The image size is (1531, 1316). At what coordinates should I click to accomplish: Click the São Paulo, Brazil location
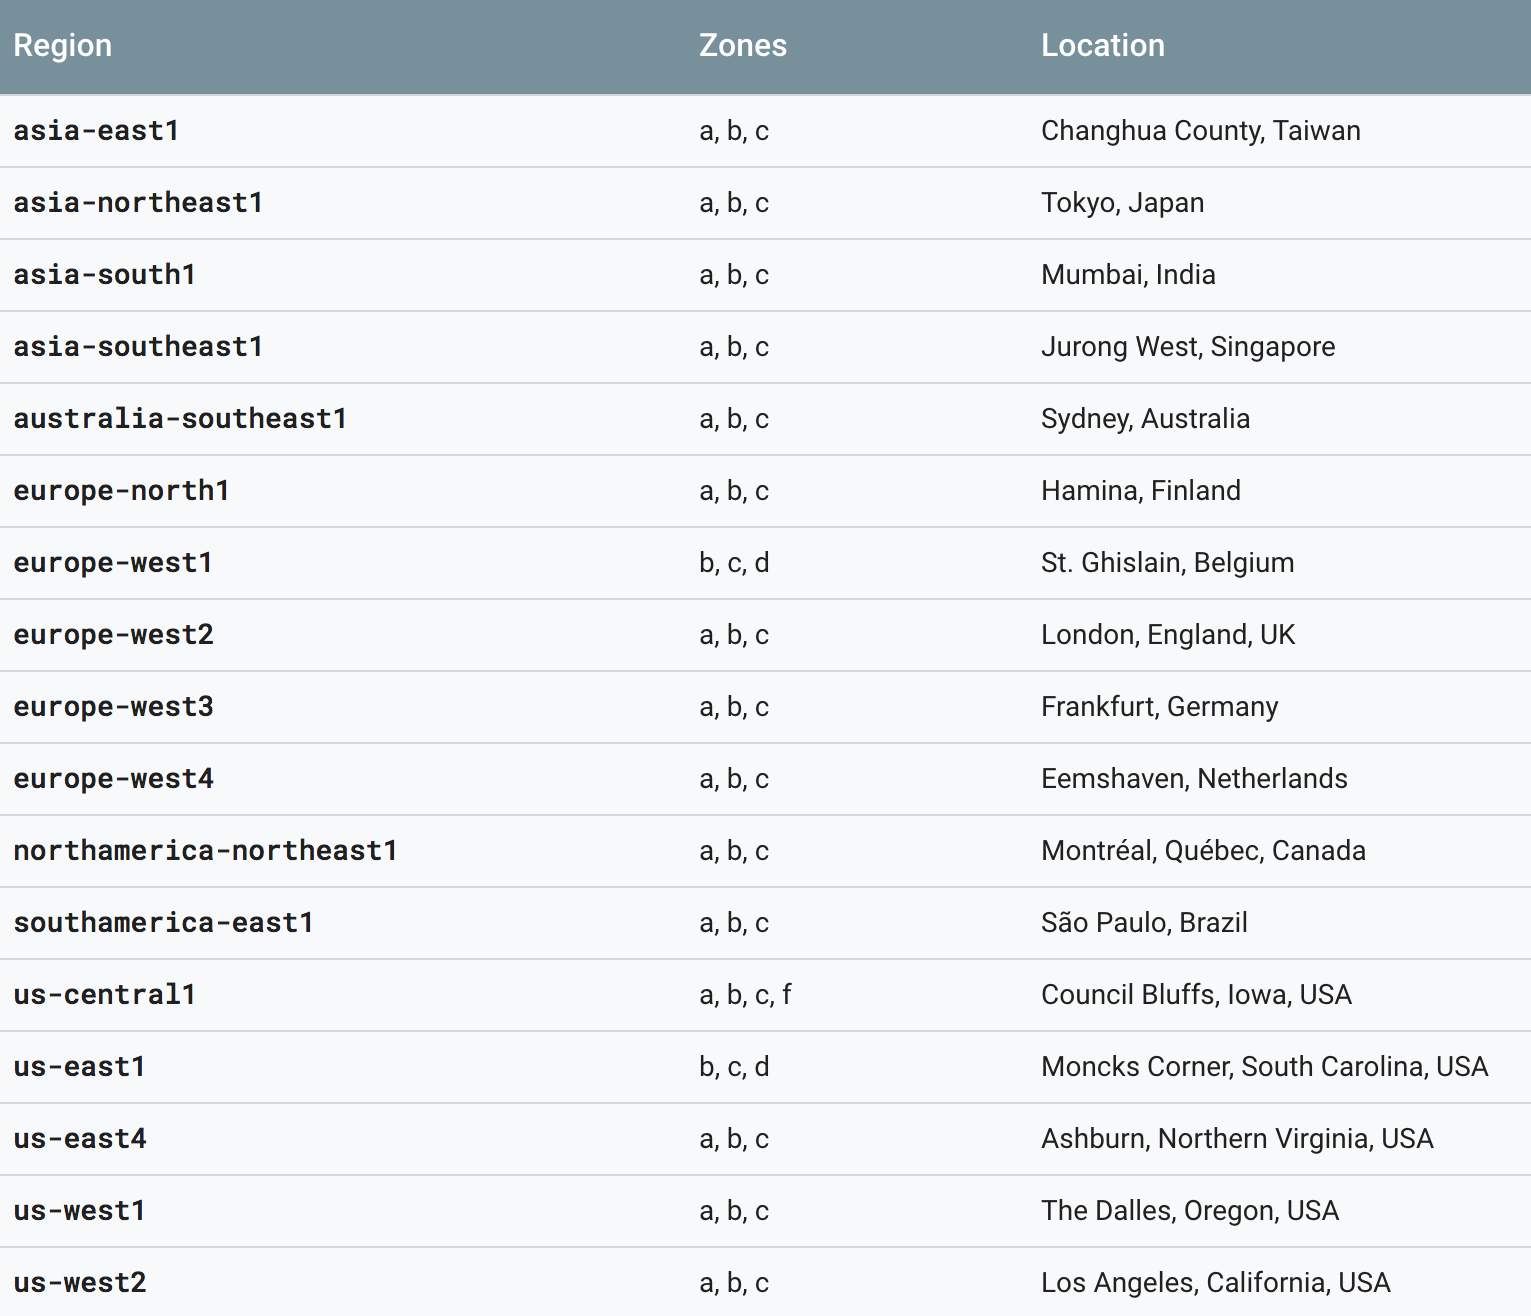coord(1144,923)
